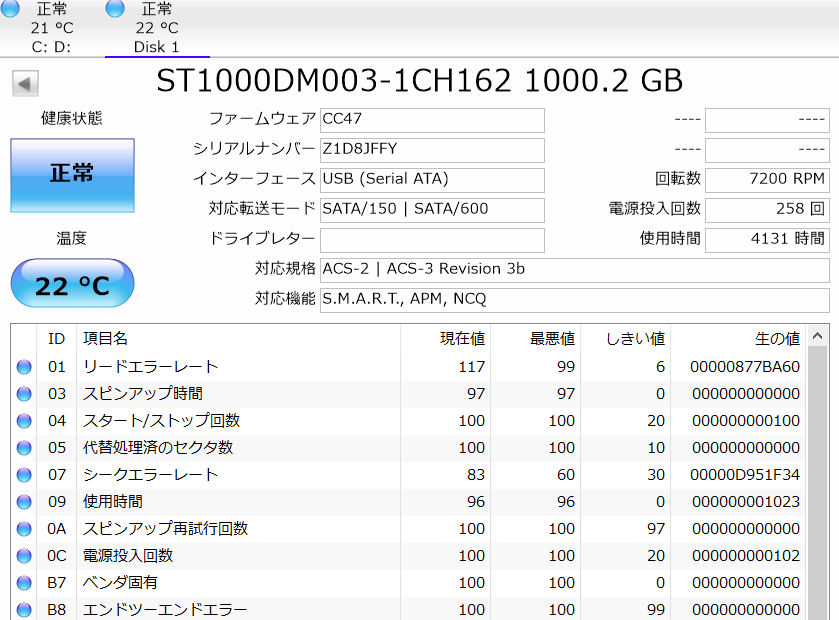Click the 正常 health status button

tap(72, 174)
